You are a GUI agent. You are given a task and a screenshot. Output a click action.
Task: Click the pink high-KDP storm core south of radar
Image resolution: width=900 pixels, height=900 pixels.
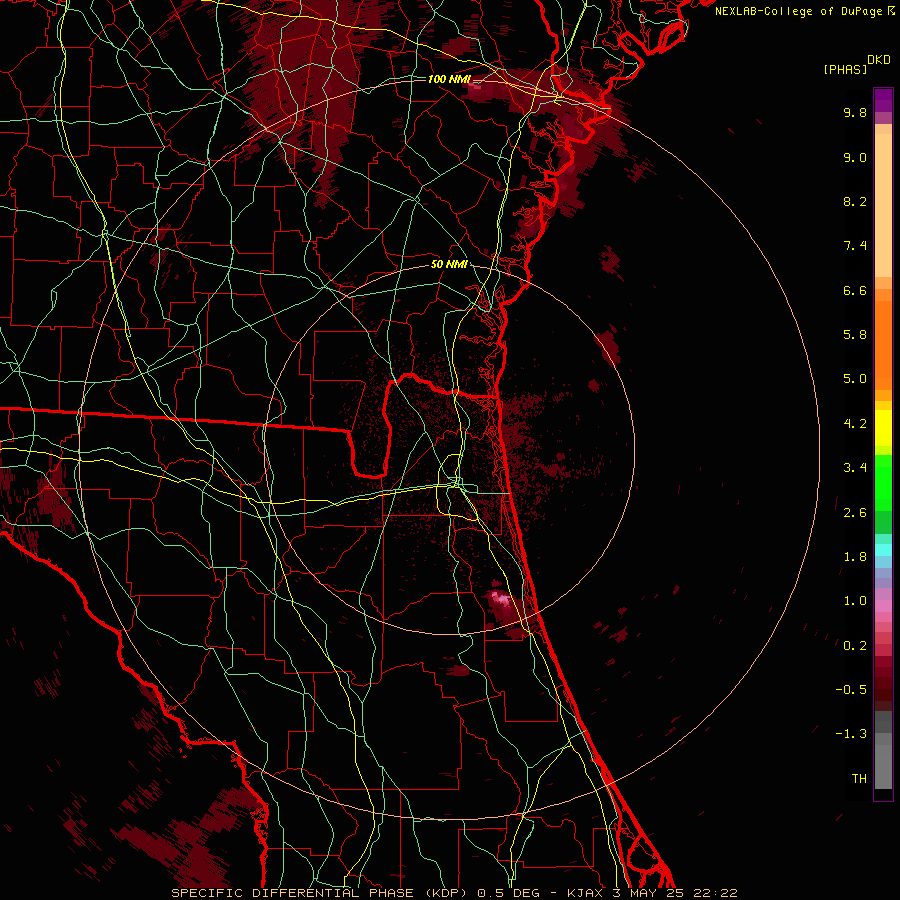(503, 599)
